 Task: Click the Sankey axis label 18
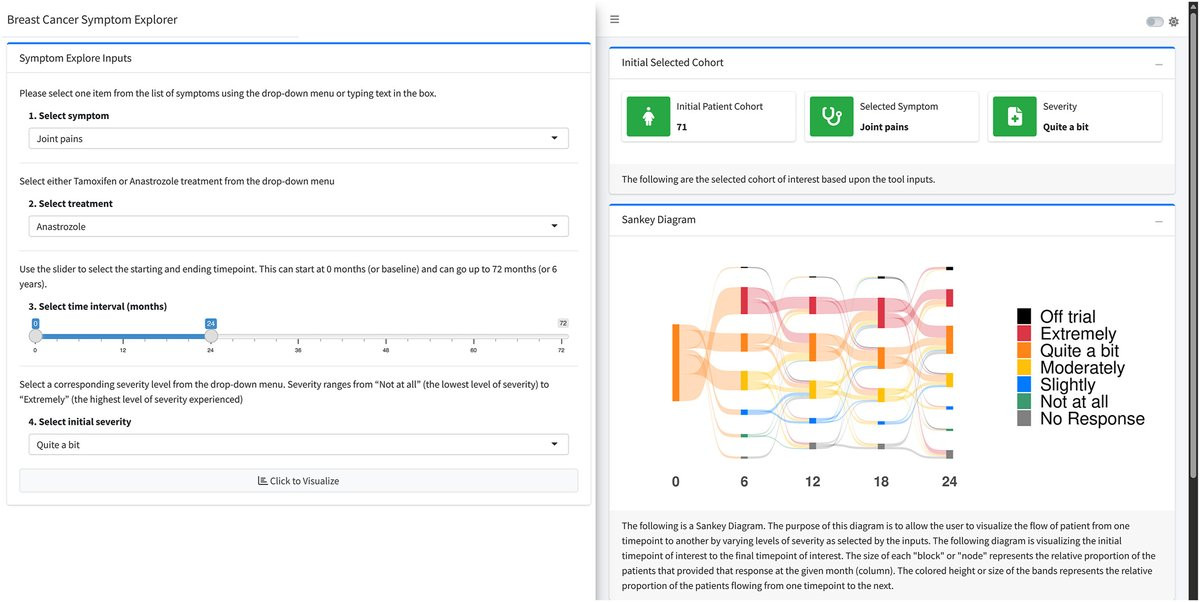point(881,482)
